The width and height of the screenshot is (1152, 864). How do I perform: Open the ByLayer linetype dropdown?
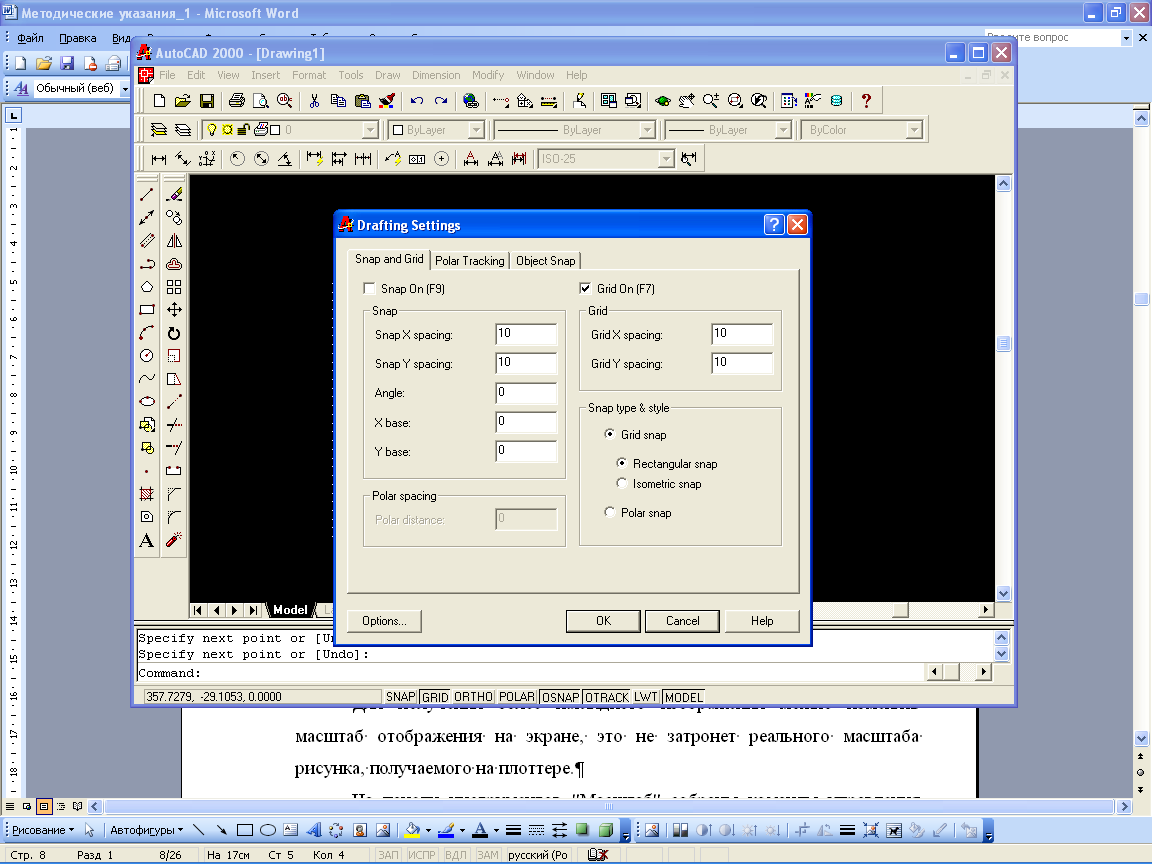tap(647, 130)
